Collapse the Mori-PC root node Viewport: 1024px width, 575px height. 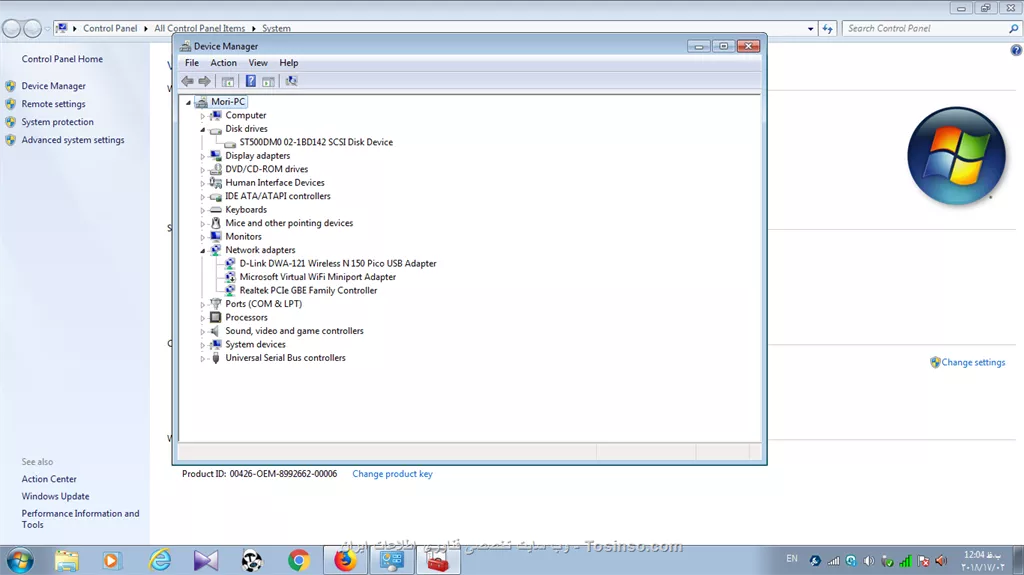tap(188, 102)
